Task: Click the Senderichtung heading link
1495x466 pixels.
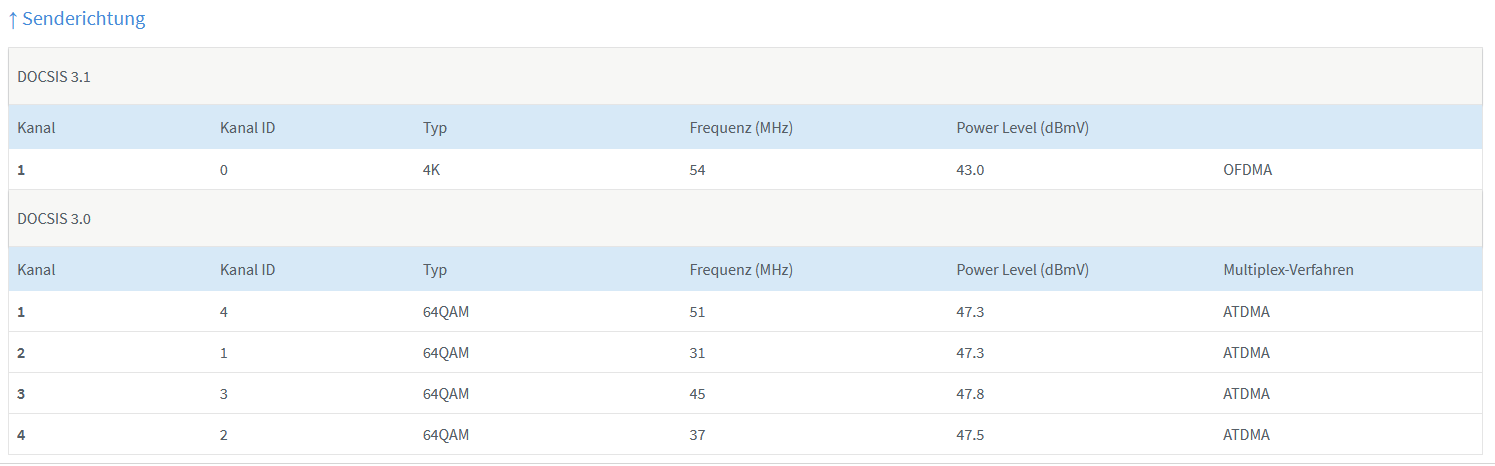Action: pyautogui.click(x=83, y=19)
